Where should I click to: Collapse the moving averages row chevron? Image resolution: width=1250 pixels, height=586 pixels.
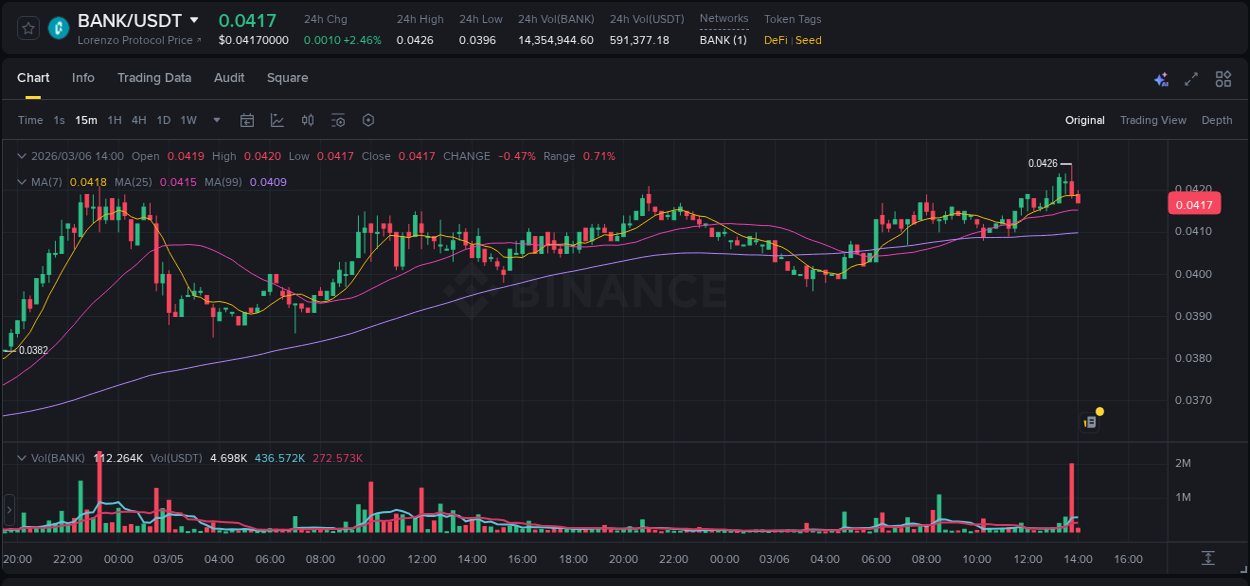click(x=20, y=182)
